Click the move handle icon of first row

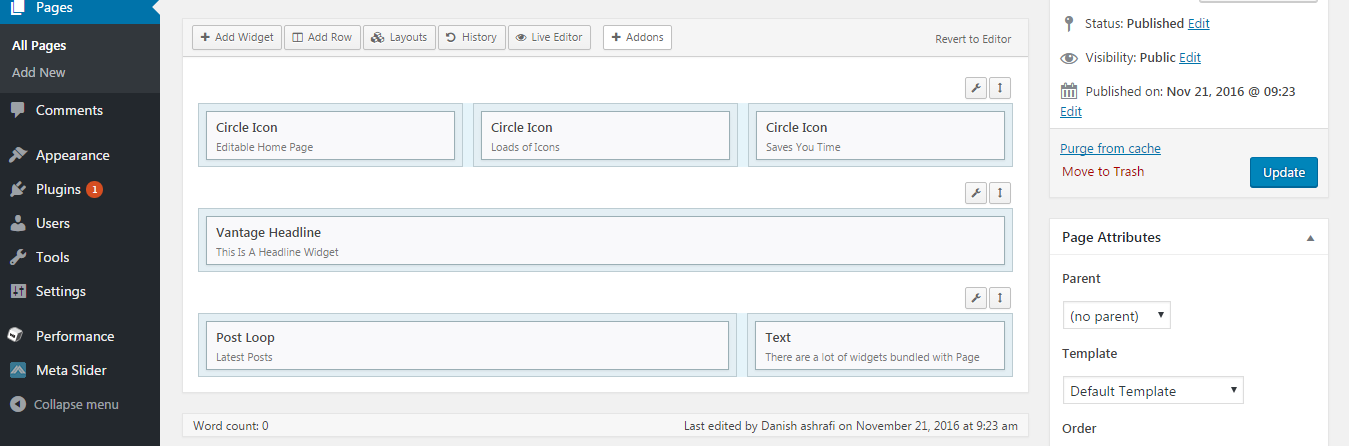[x=1000, y=88]
